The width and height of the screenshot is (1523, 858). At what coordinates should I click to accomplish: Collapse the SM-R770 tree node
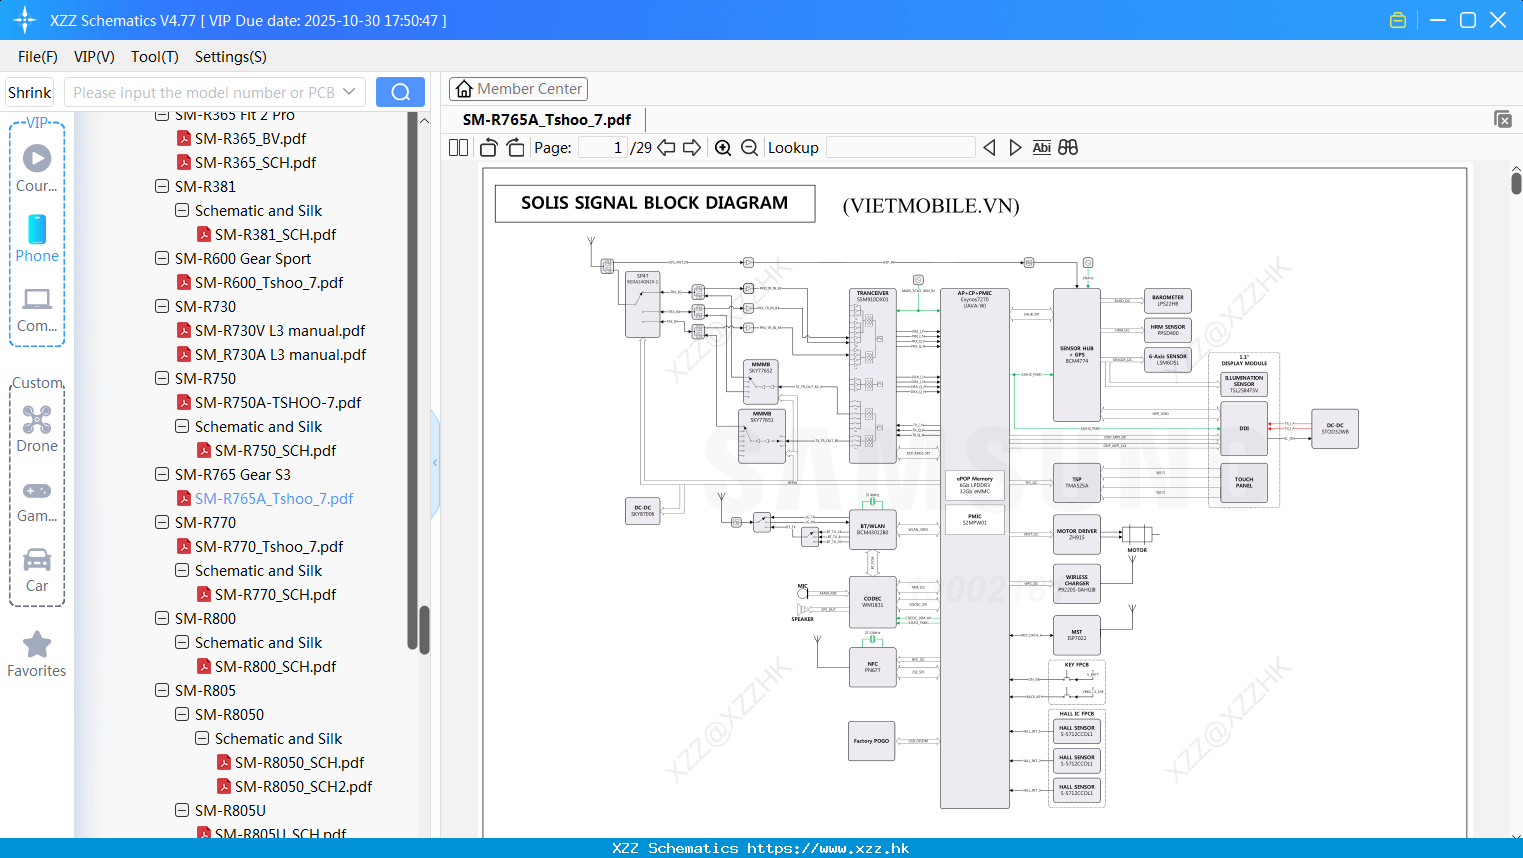[162, 522]
